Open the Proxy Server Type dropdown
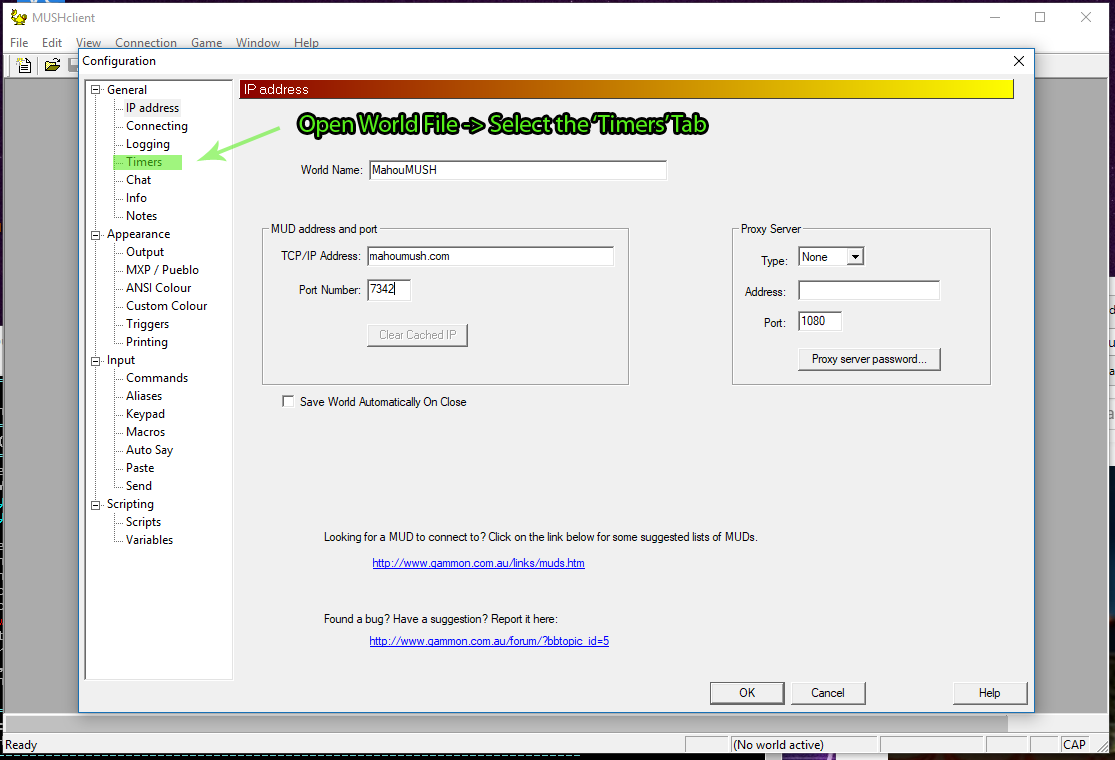Viewport: 1115px width, 760px height. coord(854,257)
